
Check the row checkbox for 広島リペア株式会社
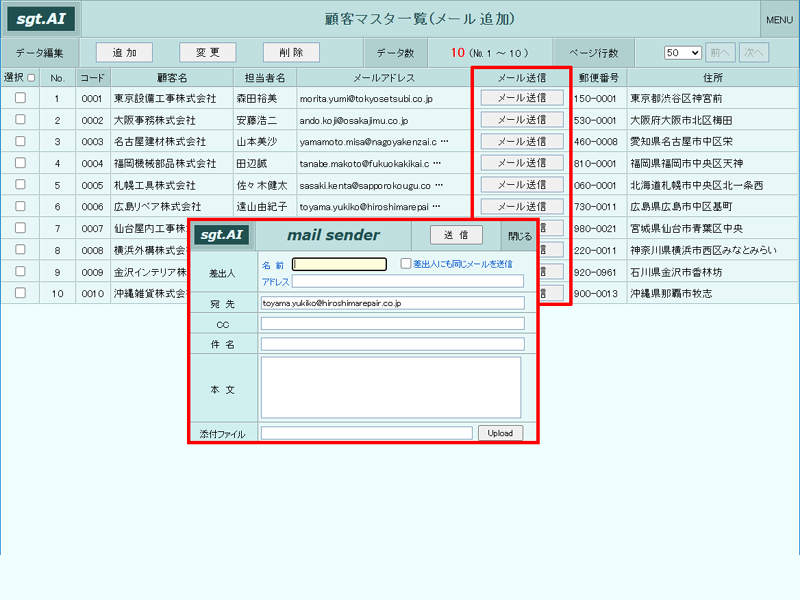tap(20, 206)
